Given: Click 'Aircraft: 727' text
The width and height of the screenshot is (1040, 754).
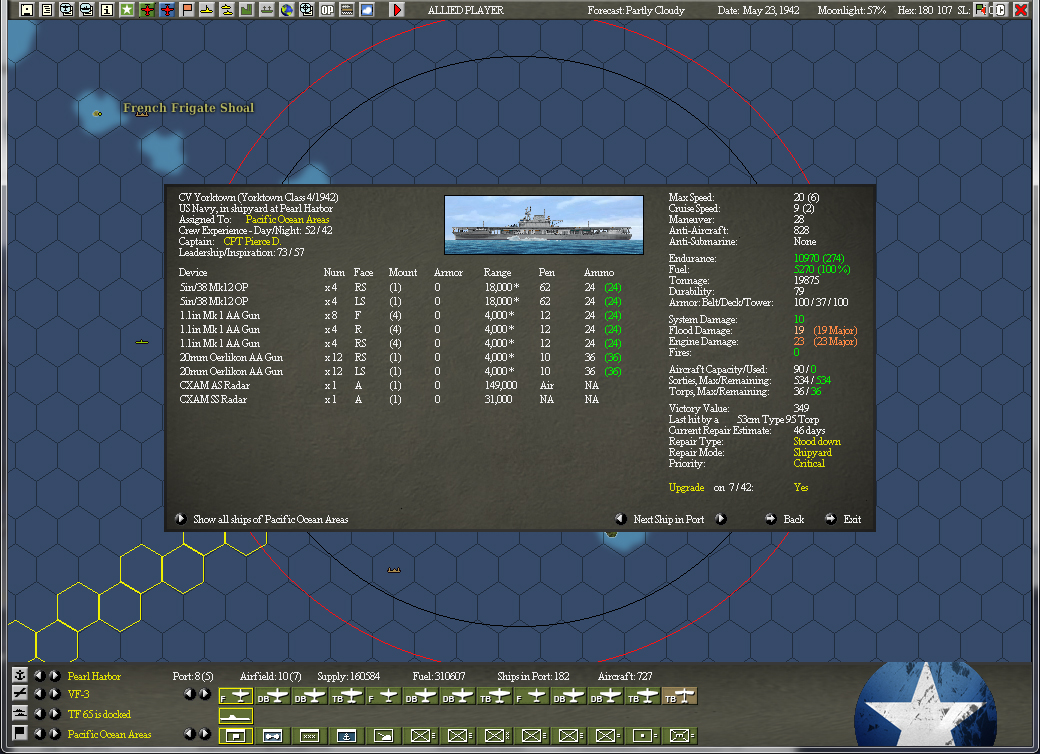Looking at the screenshot, I should point(625,676).
